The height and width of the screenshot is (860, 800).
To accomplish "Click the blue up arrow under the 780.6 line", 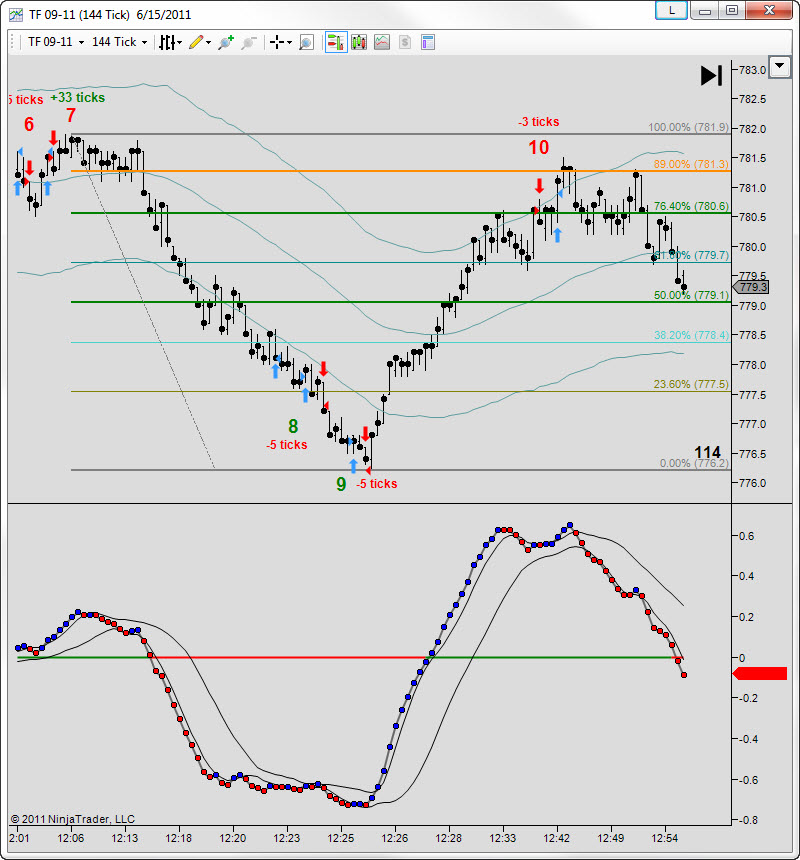I will click(558, 235).
